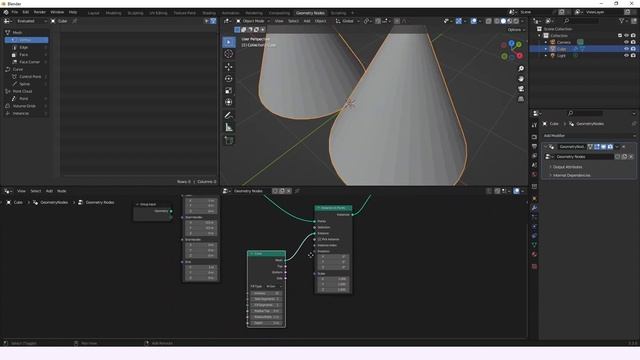
Task: Open the viewport Options dropdown
Action: coord(516,30)
